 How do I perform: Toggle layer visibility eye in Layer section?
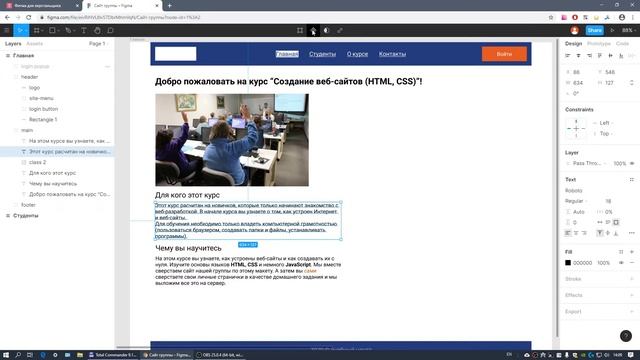(x=632, y=163)
